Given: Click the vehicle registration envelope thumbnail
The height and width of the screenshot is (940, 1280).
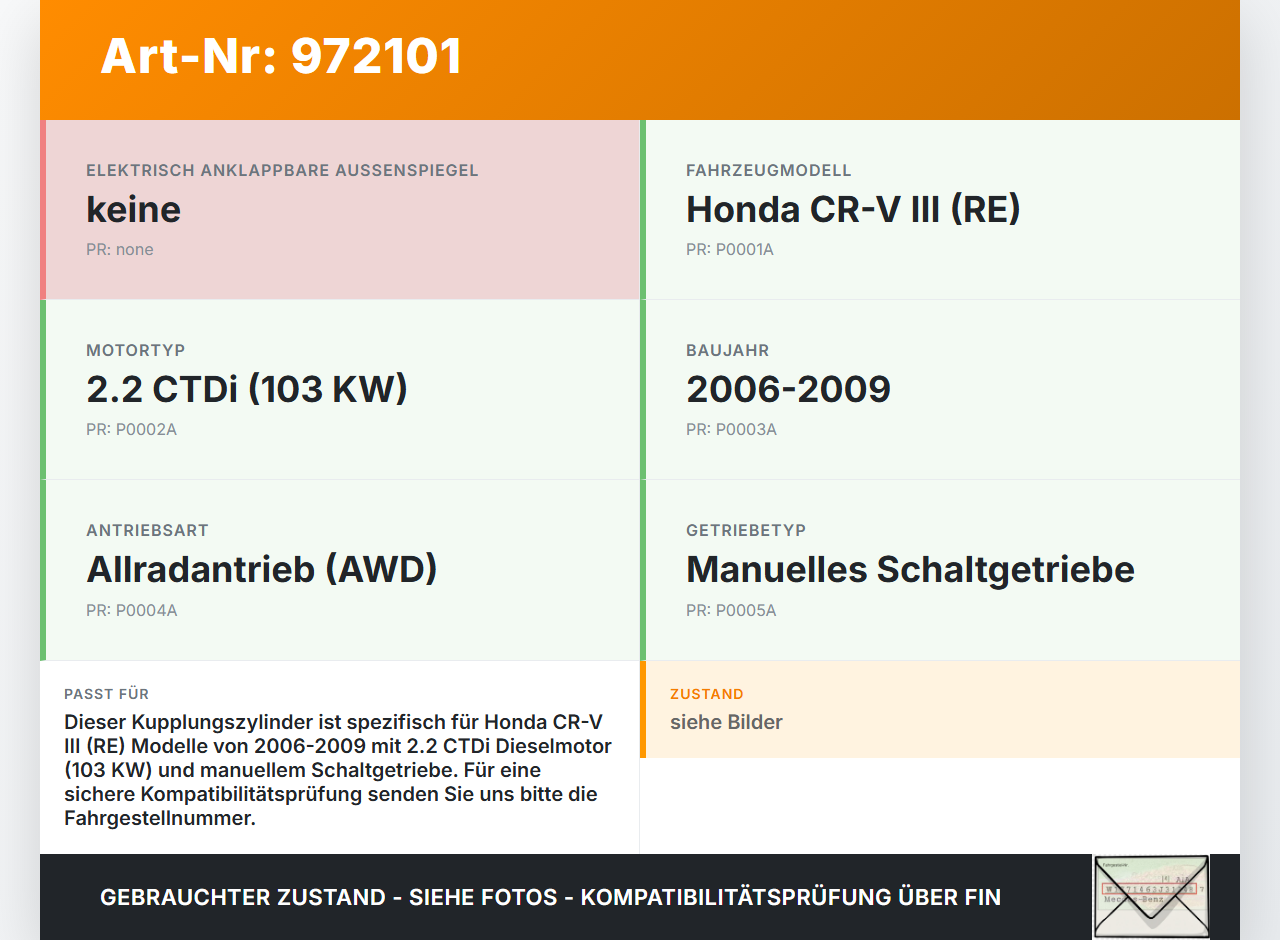Looking at the screenshot, I should point(1151,896).
